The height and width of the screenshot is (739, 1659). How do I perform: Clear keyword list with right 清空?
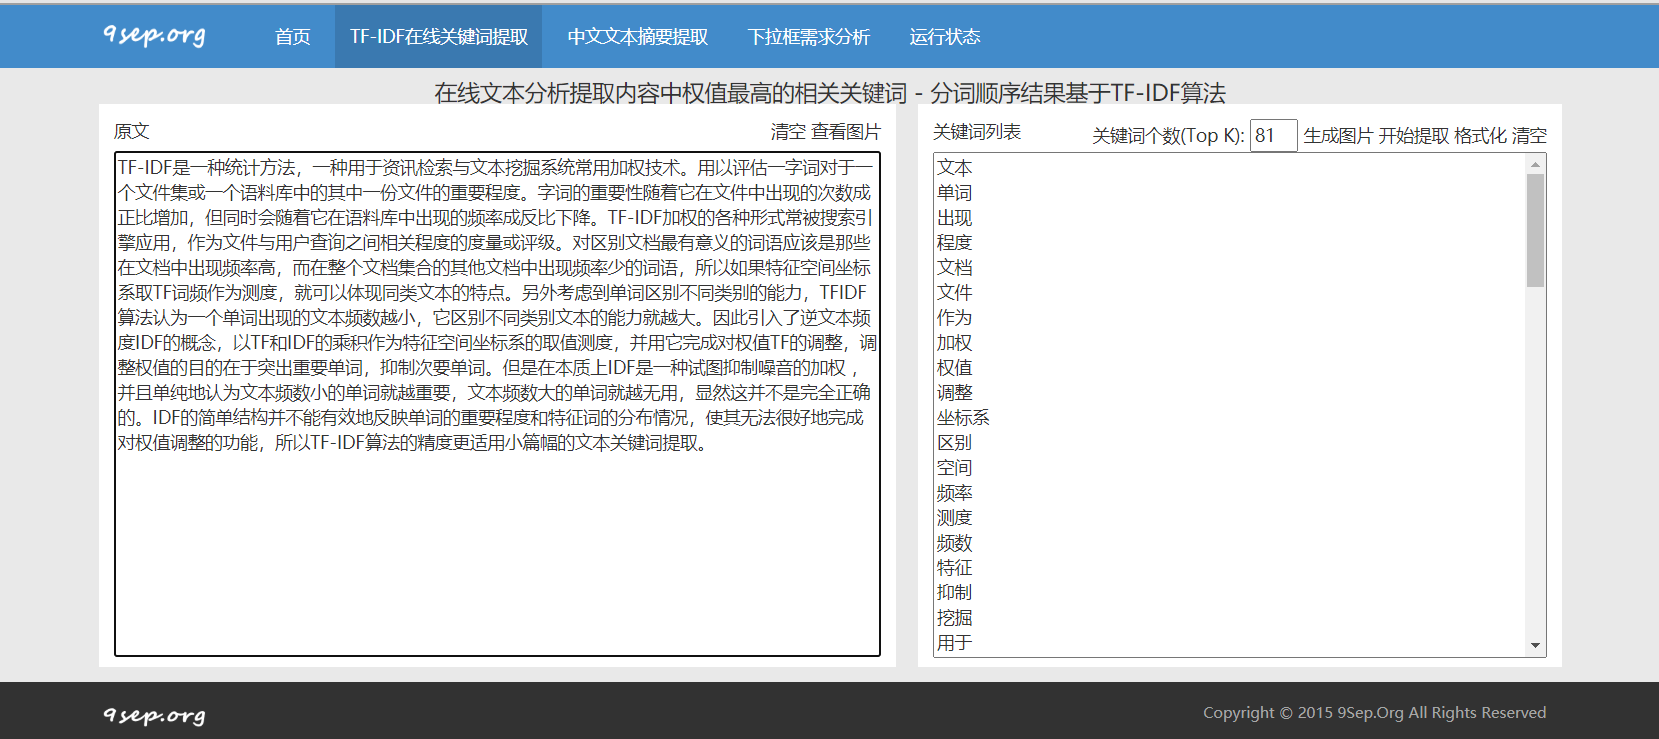click(1529, 136)
